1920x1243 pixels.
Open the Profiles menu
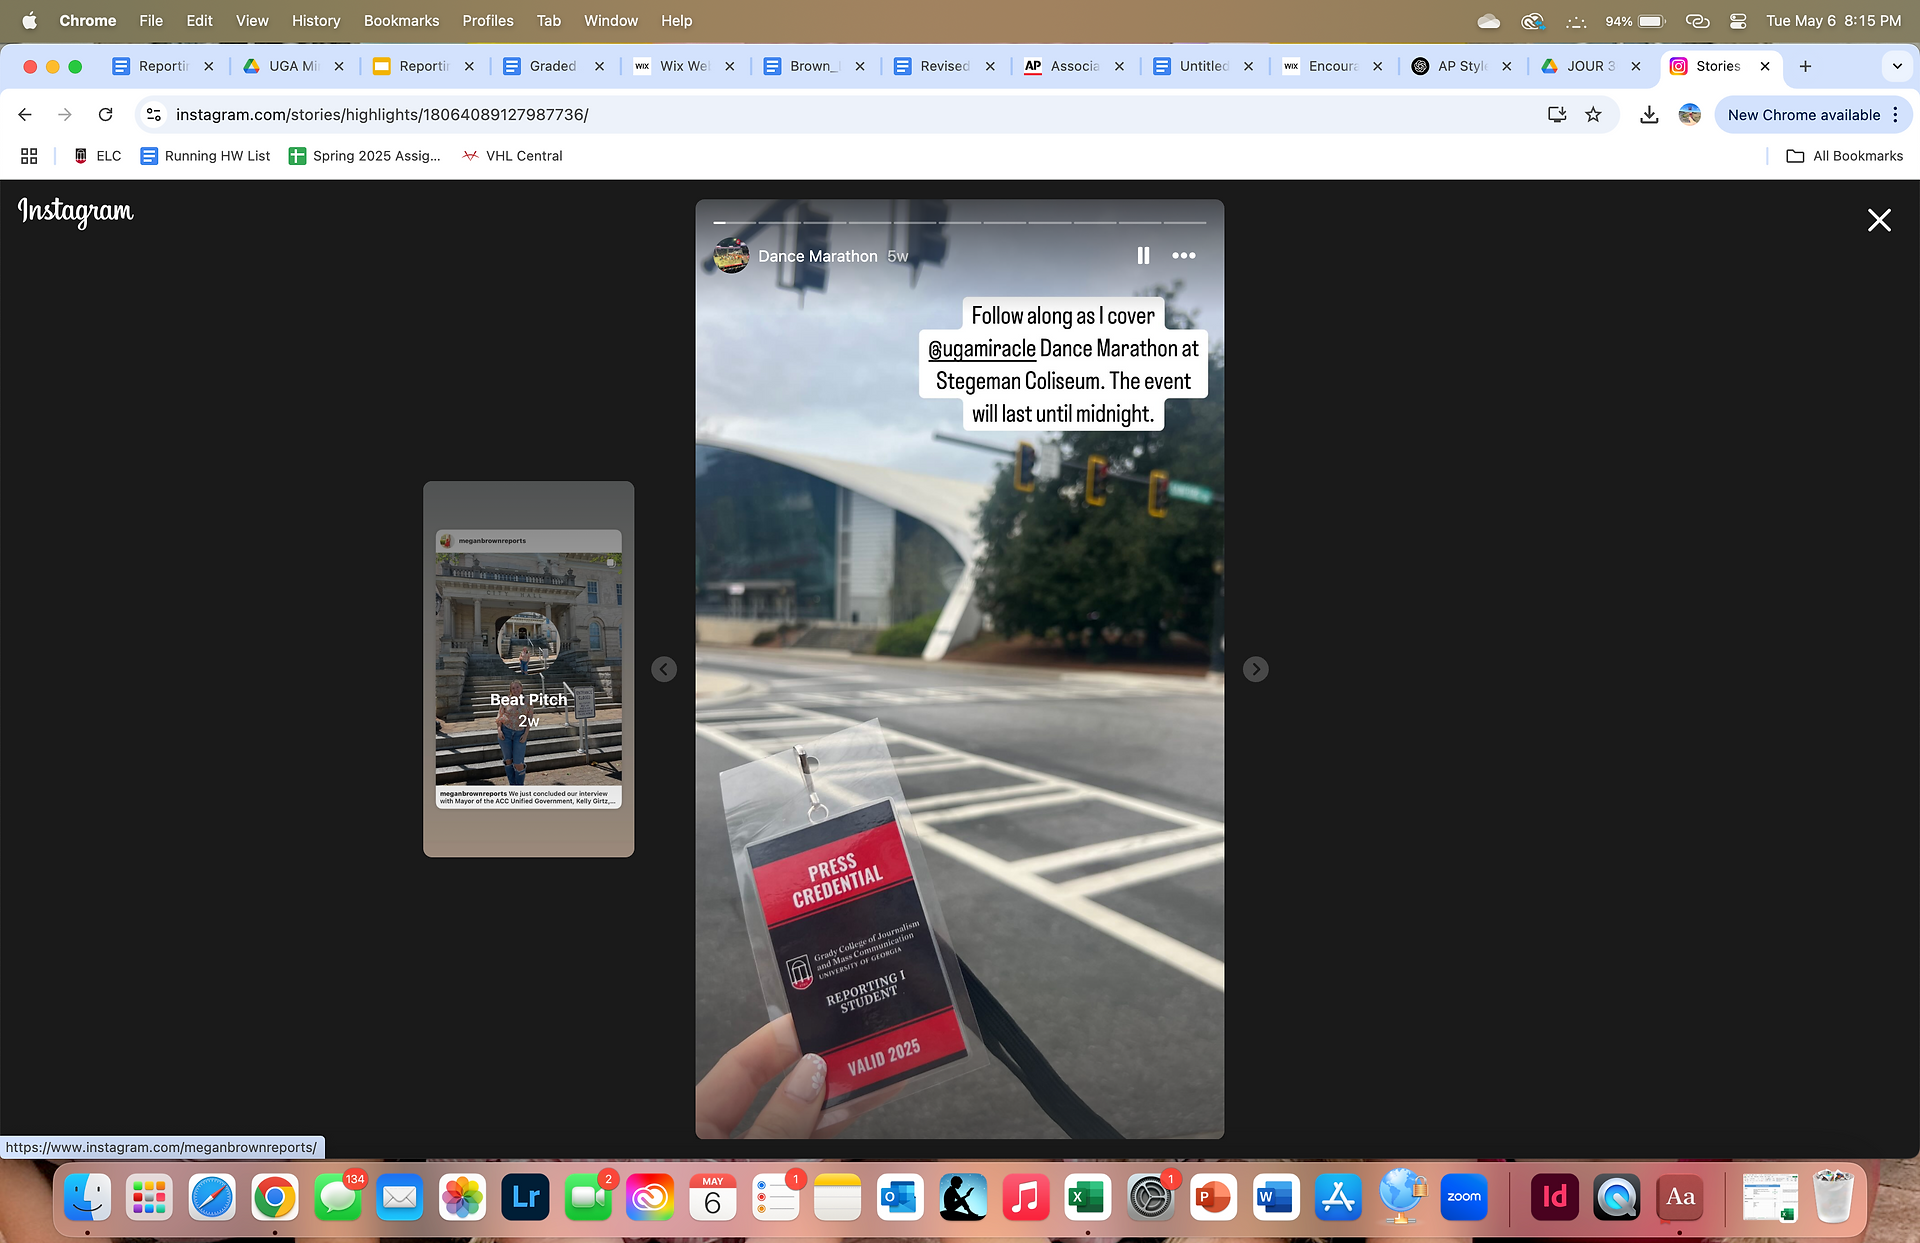tap(488, 21)
